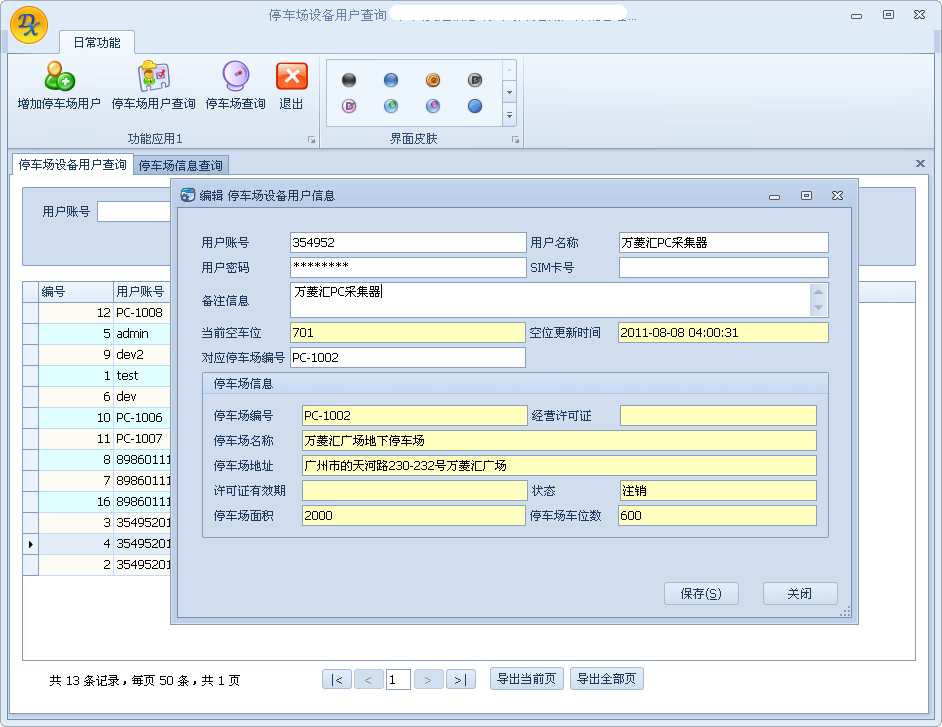Viewport: 942px width, 727px height.
Task: Open 停车场用户查询 from the ribbon
Action: [153, 85]
